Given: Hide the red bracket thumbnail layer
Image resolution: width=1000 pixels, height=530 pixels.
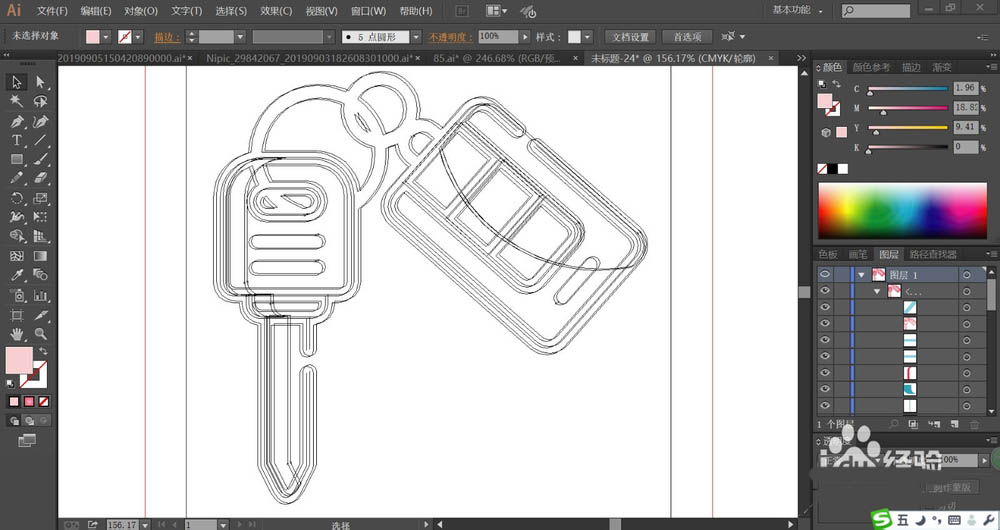Looking at the screenshot, I should [x=825, y=372].
